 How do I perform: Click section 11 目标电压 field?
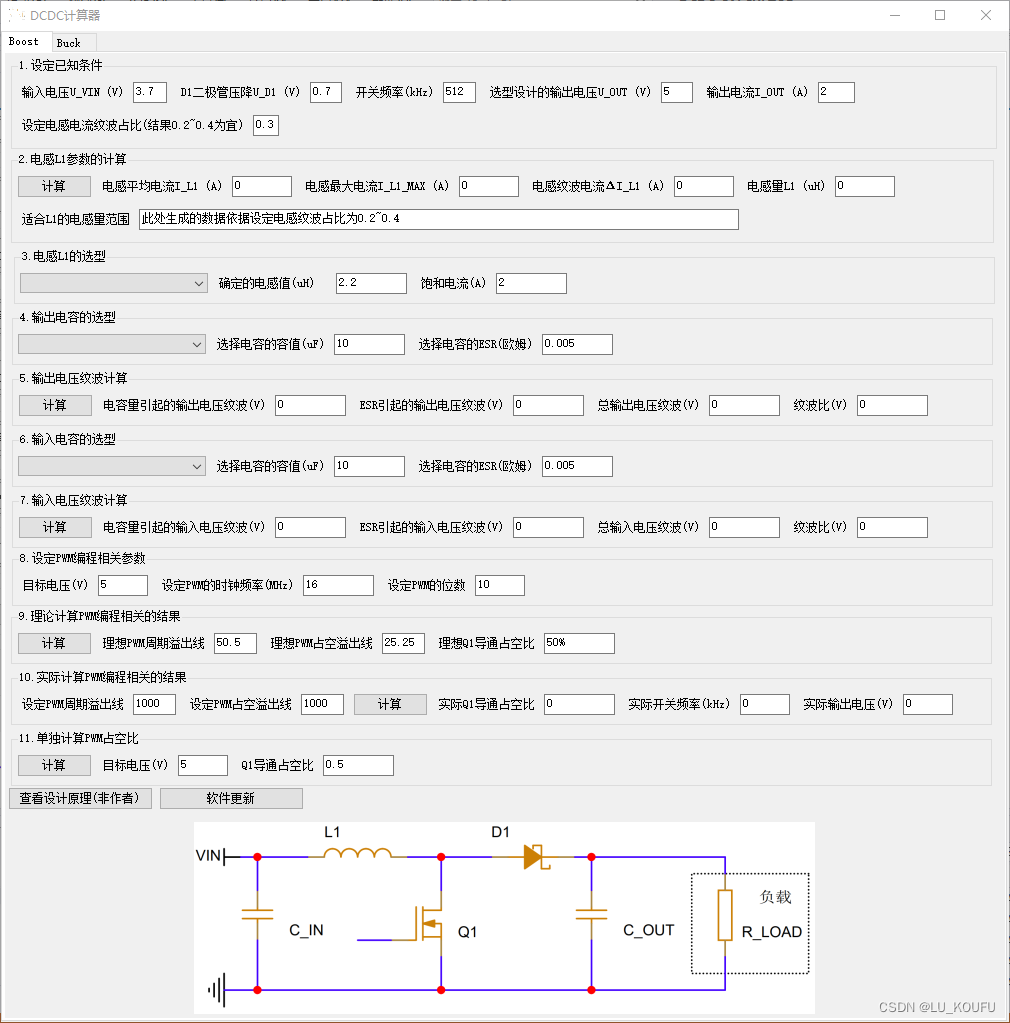(203, 765)
